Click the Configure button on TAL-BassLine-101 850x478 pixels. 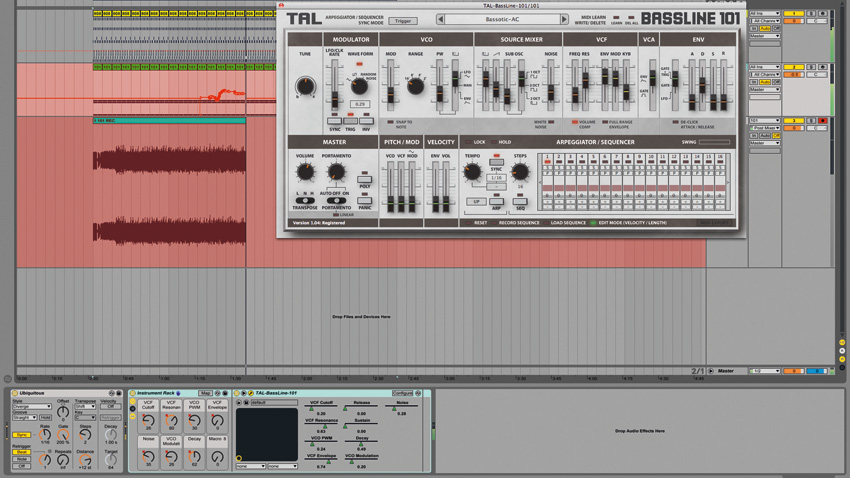(x=402, y=393)
